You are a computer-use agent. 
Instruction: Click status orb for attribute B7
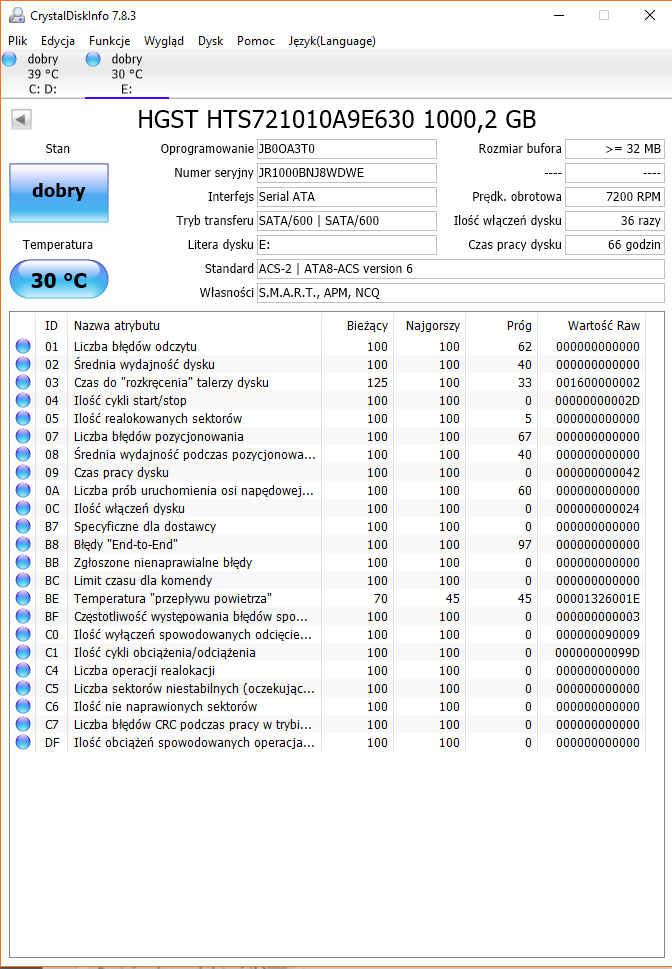point(23,527)
